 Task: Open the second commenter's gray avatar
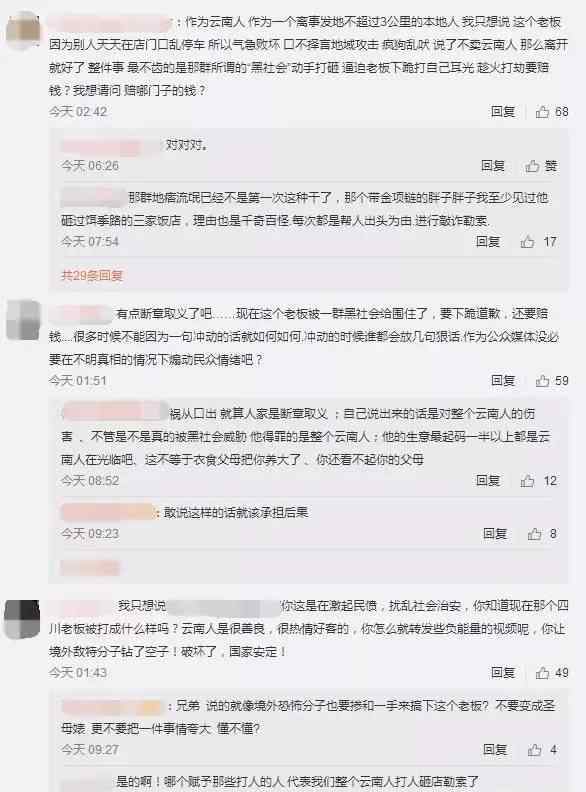click(23, 320)
